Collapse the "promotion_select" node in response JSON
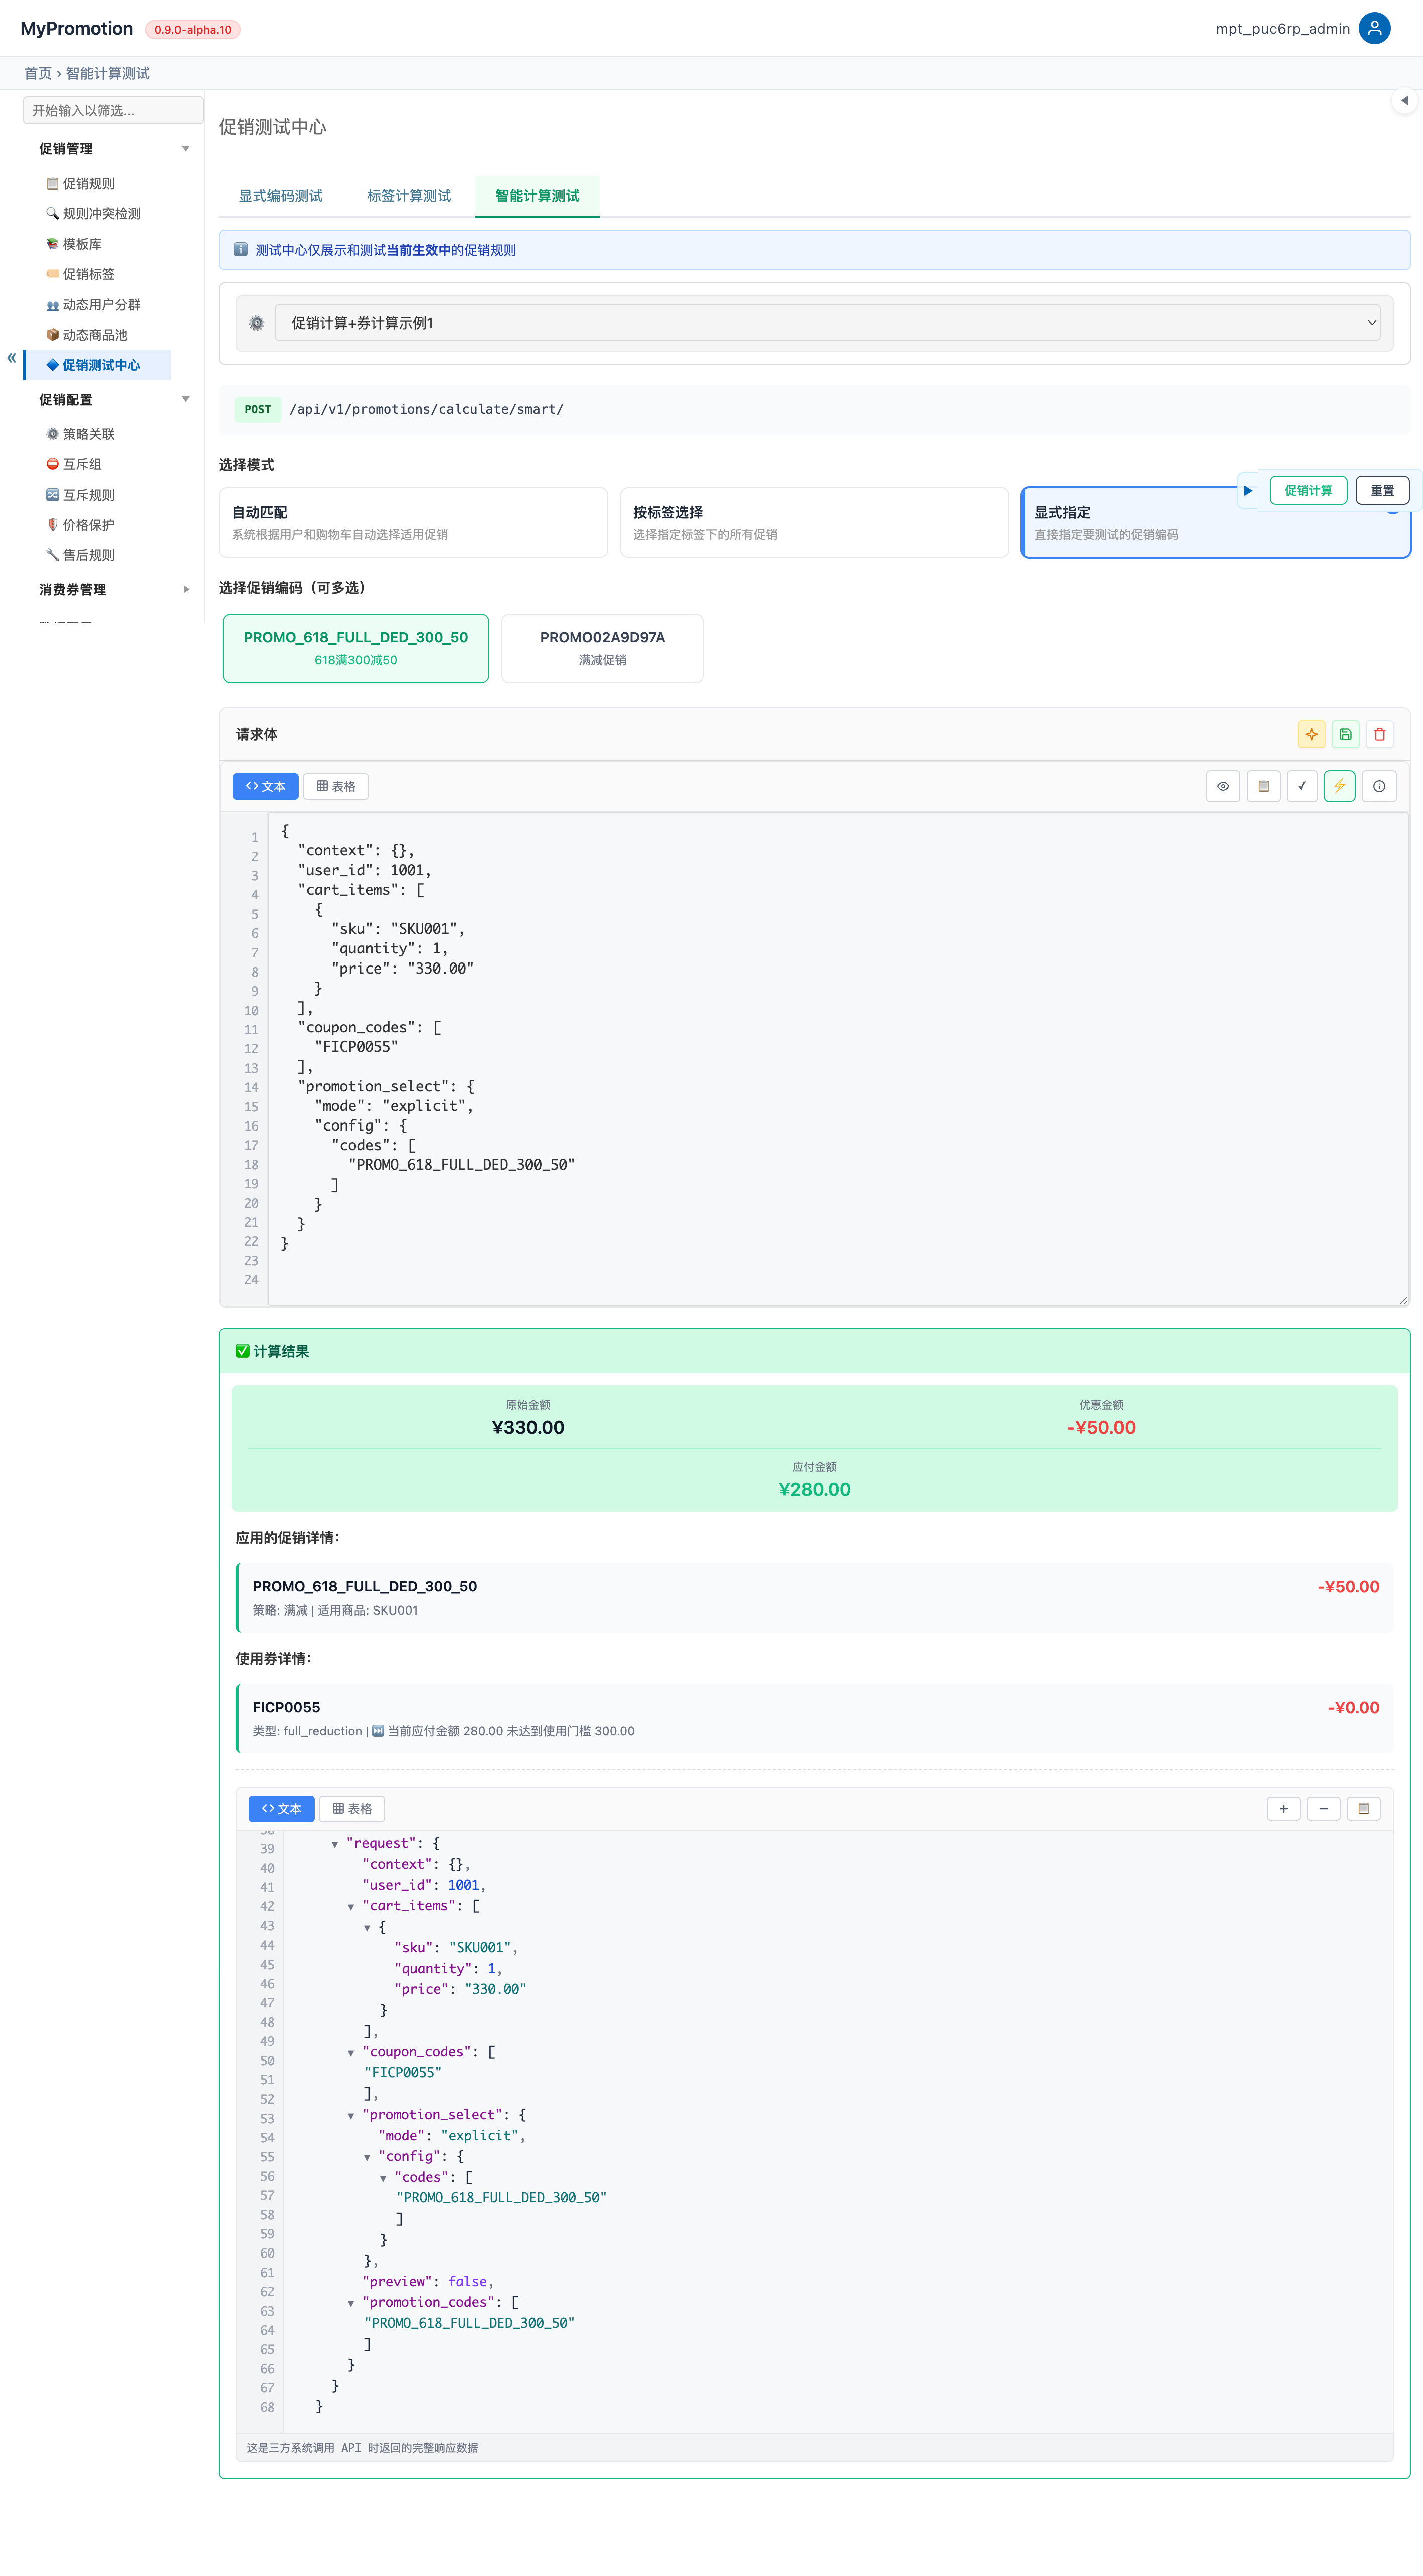The width and height of the screenshot is (1423, 2576). pos(351,2115)
